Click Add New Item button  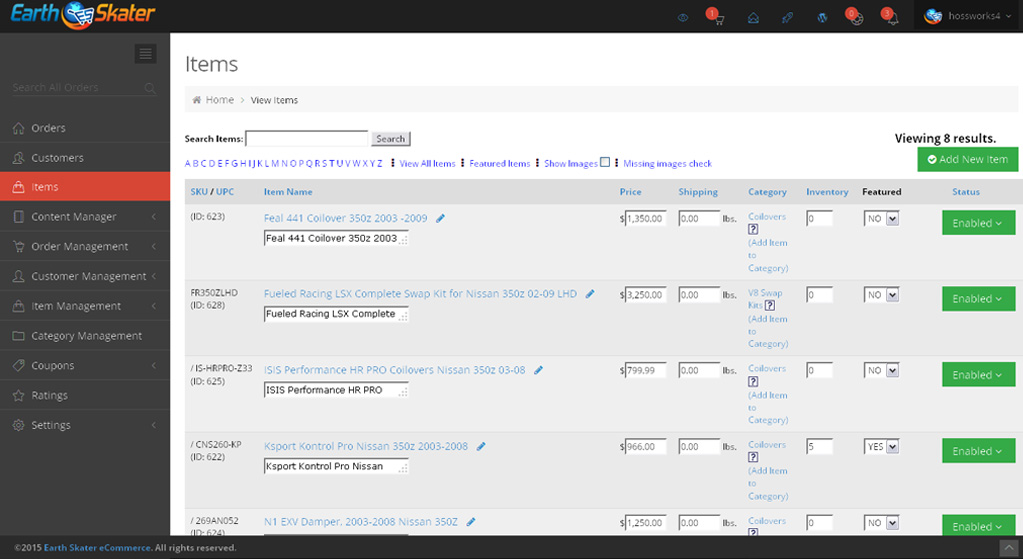968,159
